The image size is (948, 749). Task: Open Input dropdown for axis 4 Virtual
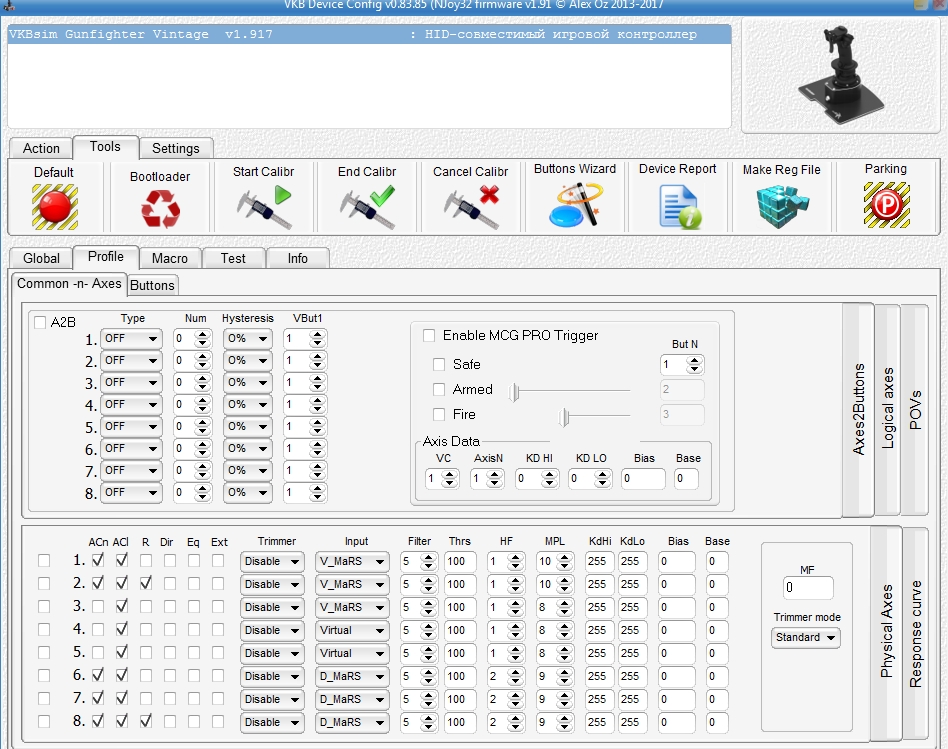(x=352, y=630)
